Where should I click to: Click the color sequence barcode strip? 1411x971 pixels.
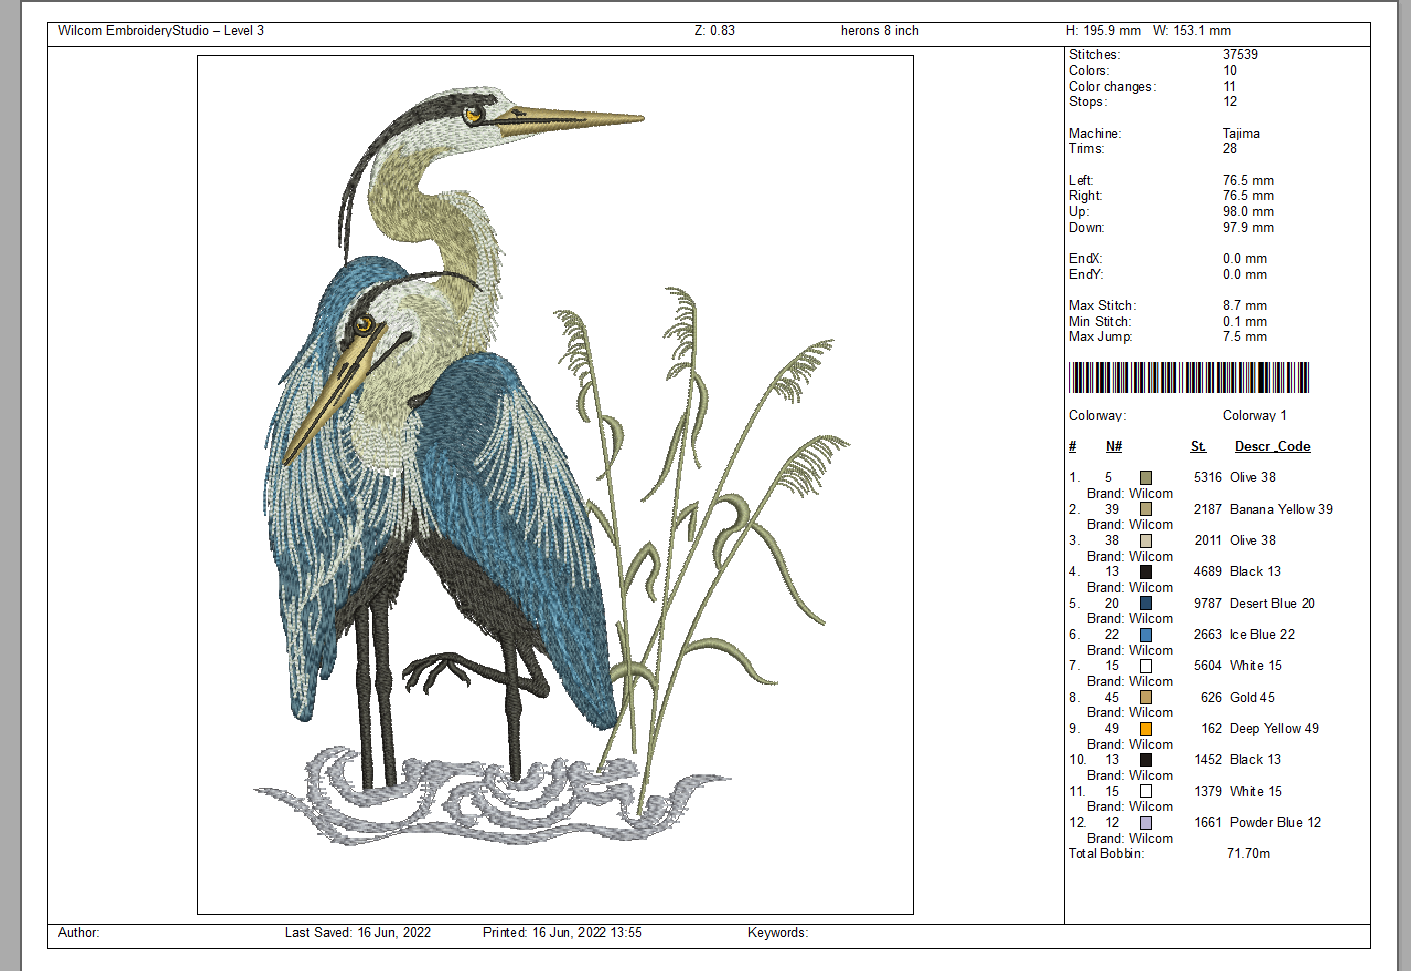1189,377
